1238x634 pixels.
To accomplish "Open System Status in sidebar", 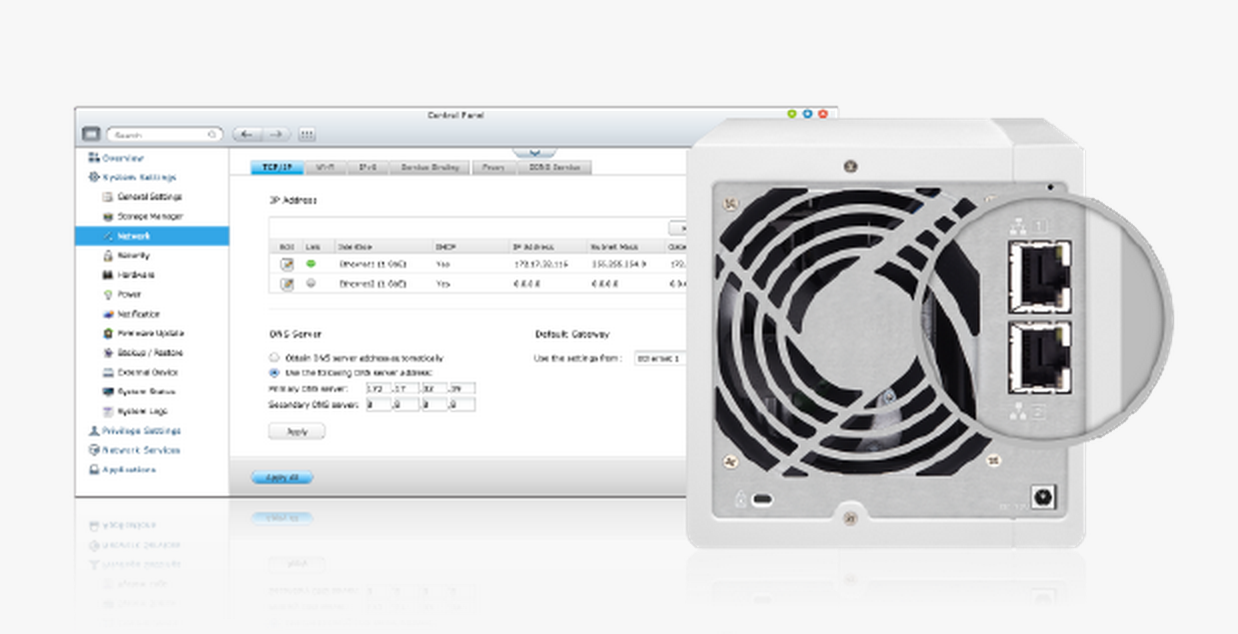I will point(138,391).
